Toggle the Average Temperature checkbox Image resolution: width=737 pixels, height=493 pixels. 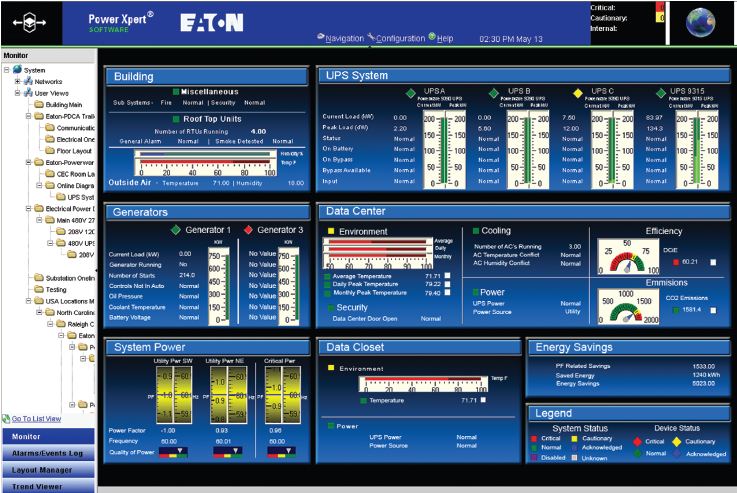coord(447,276)
